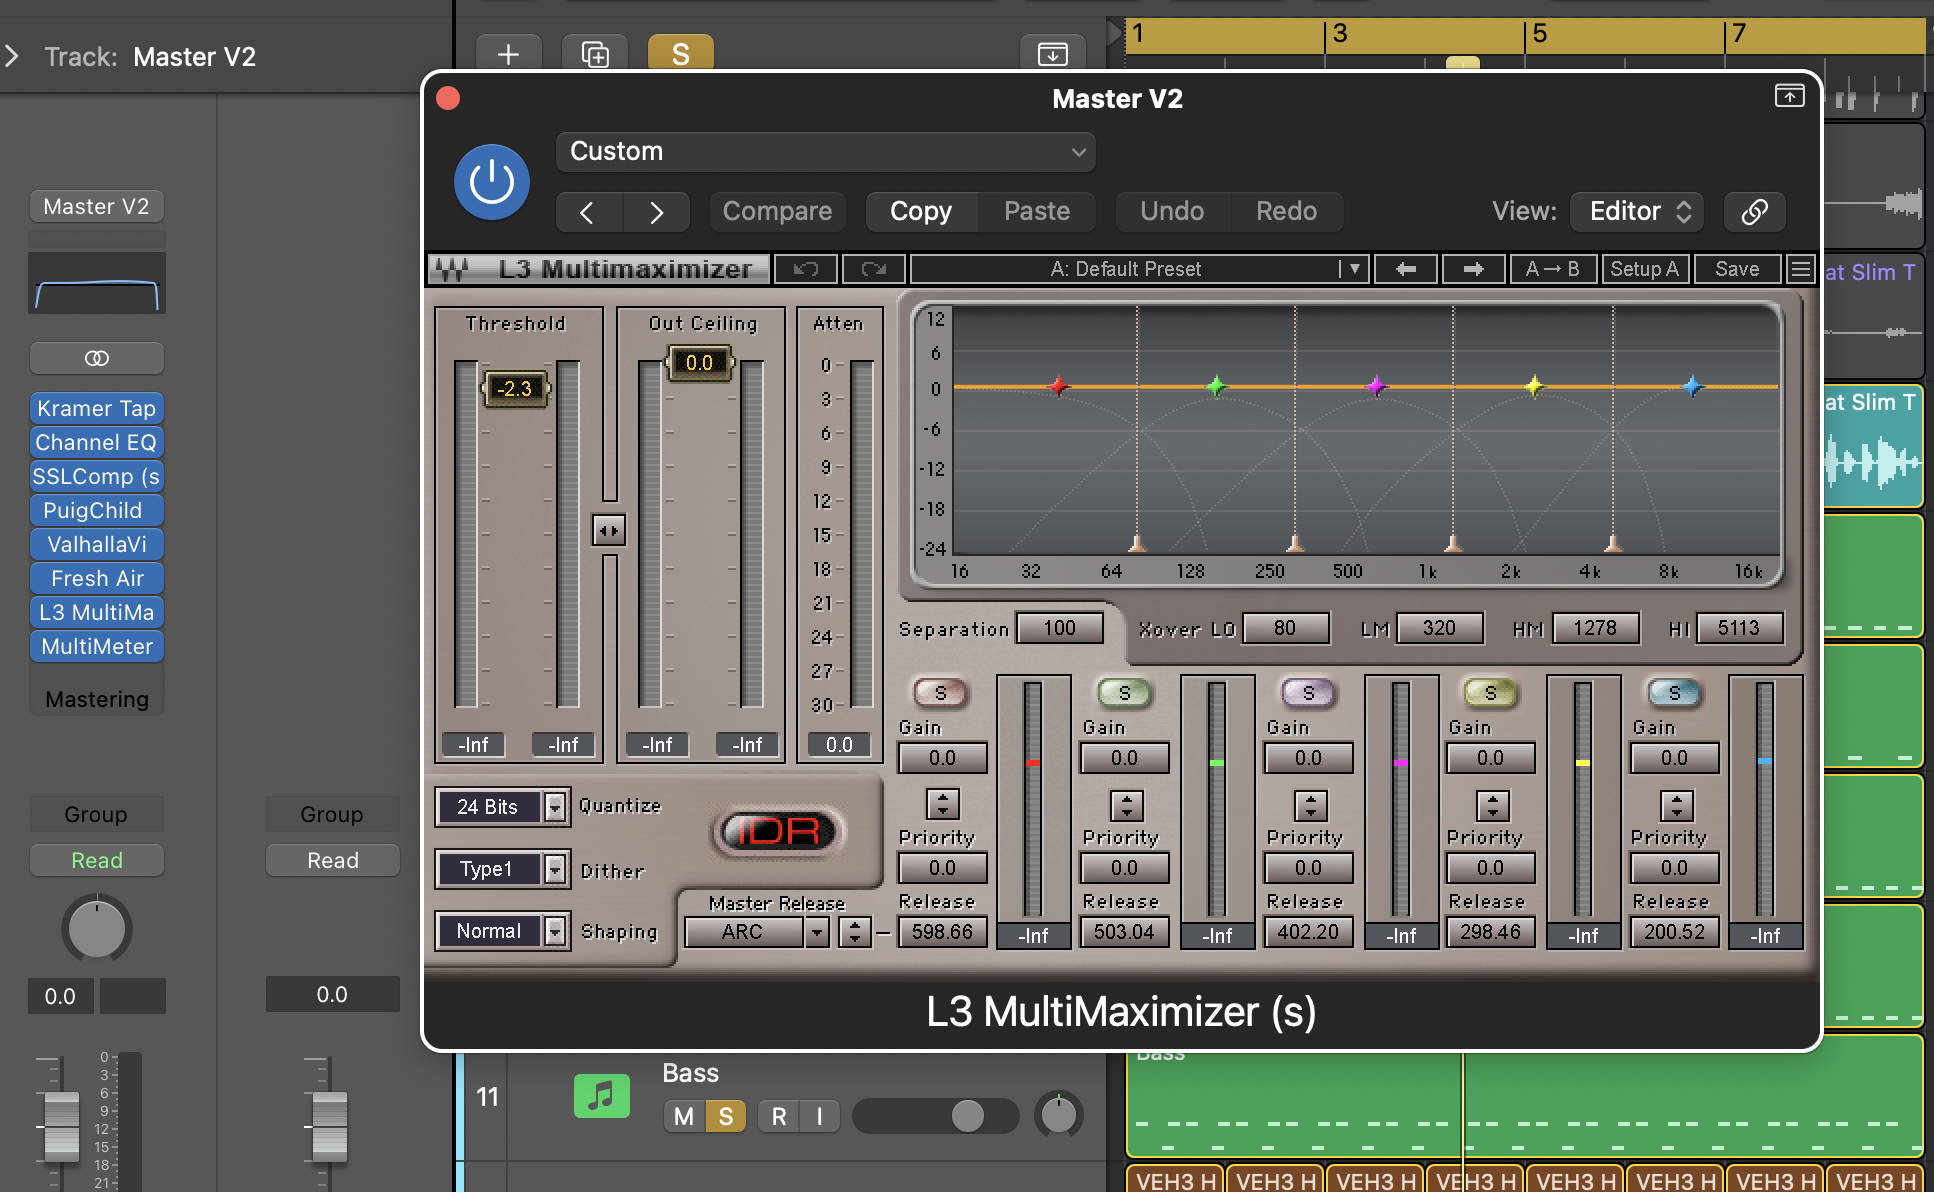Screen dimensions: 1934x1192
Task: Click the add track plus button
Action: 508,54
